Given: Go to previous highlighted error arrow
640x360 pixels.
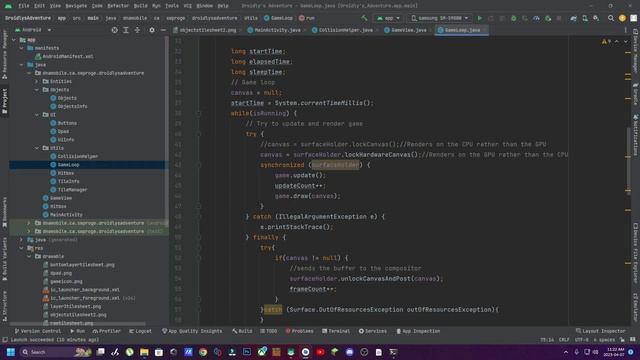Looking at the screenshot, I should pos(616,42).
